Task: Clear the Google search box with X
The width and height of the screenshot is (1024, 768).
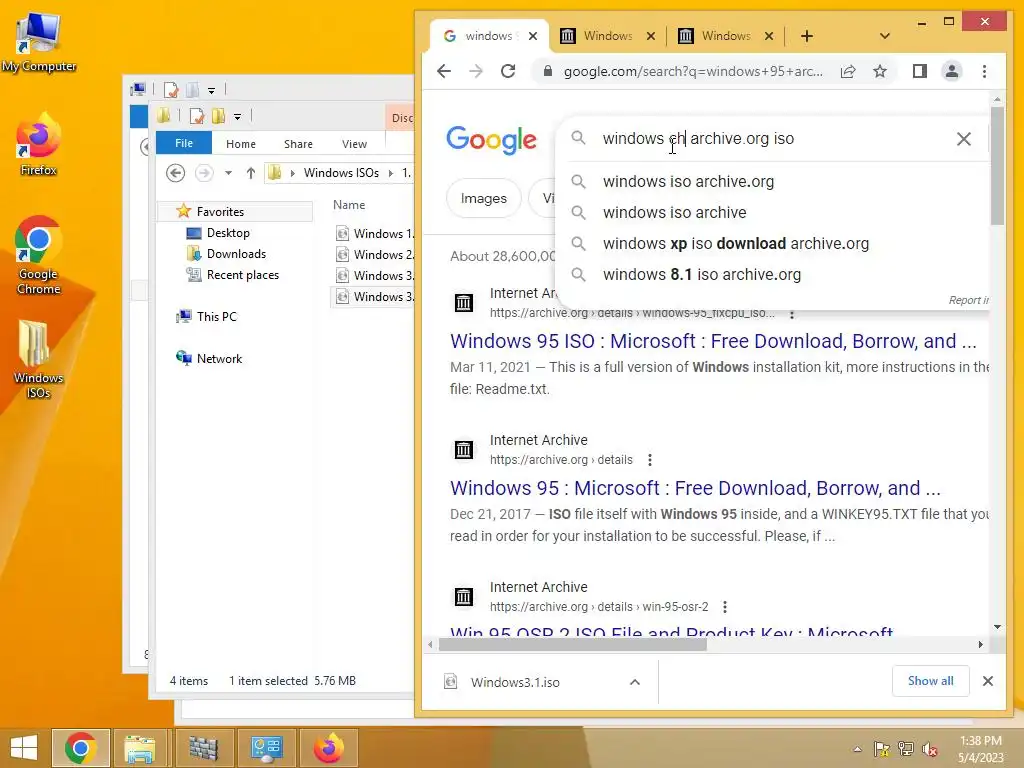Action: (963, 138)
